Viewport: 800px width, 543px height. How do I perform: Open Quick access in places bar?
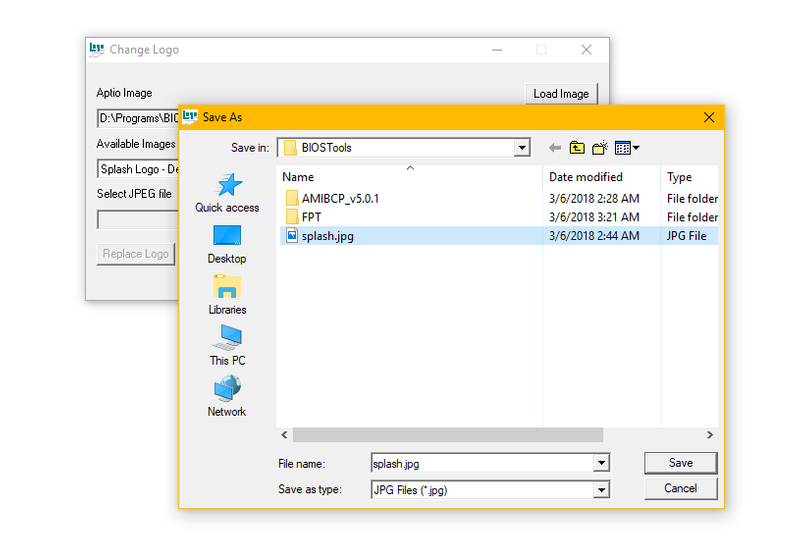(x=227, y=193)
